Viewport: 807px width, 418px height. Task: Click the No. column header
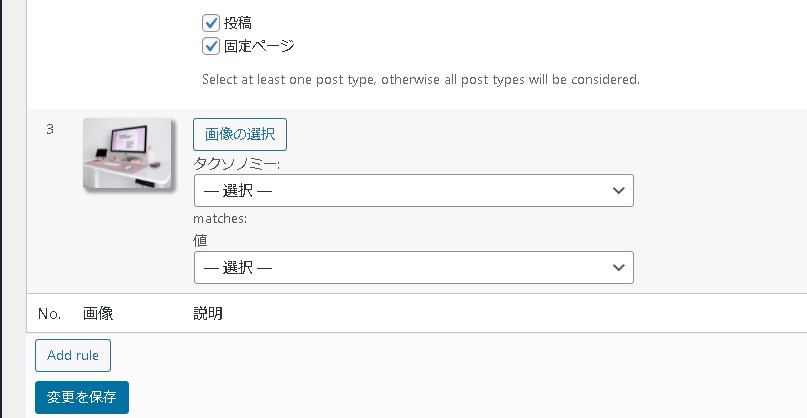click(x=50, y=314)
